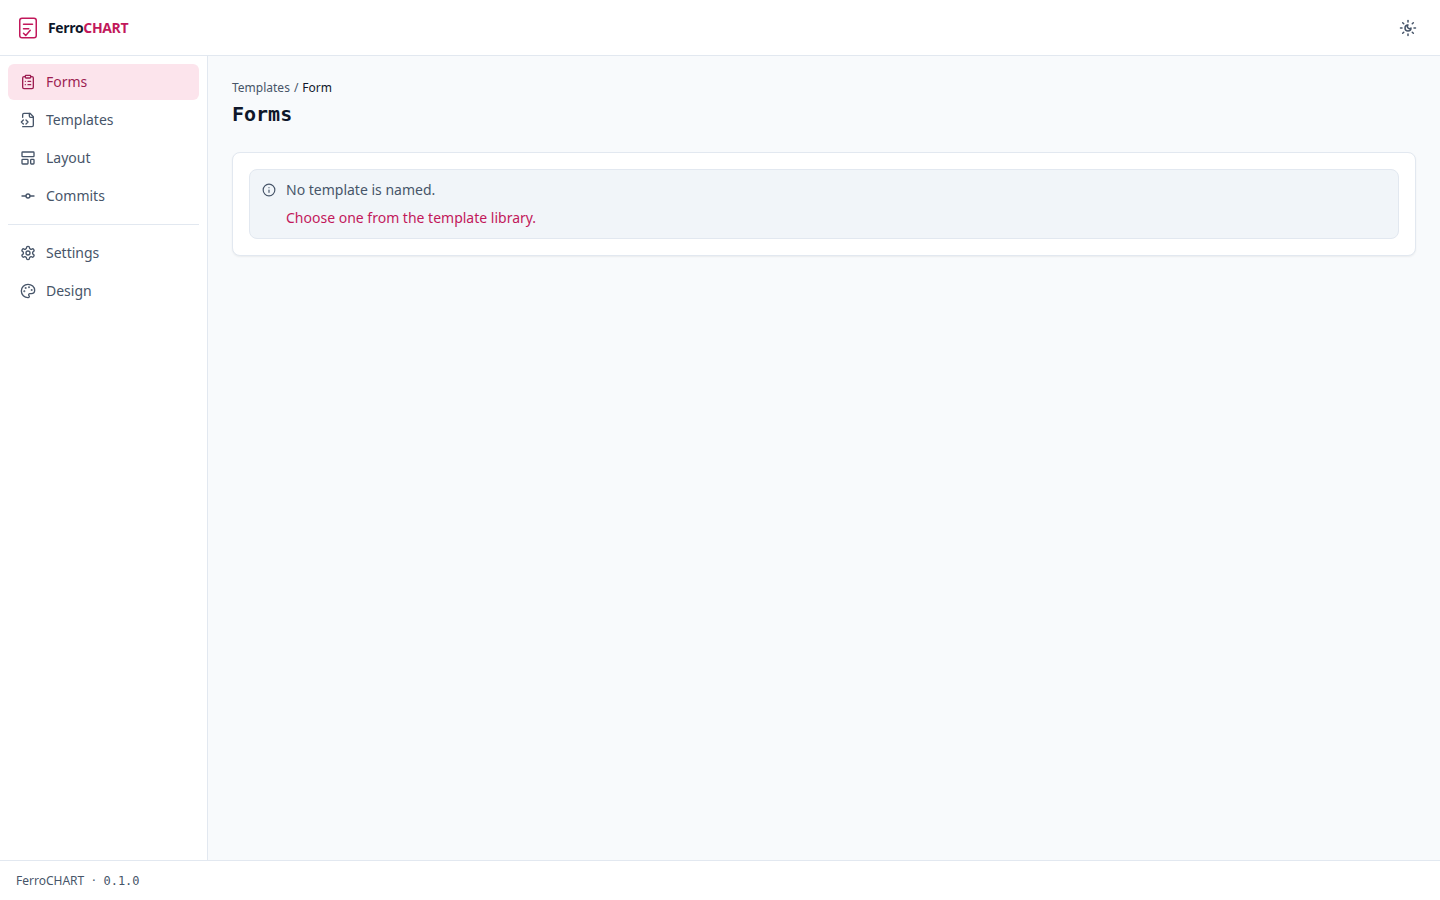Select the Commits menu item
The width and height of the screenshot is (1440, 900).
click(103, 196)
